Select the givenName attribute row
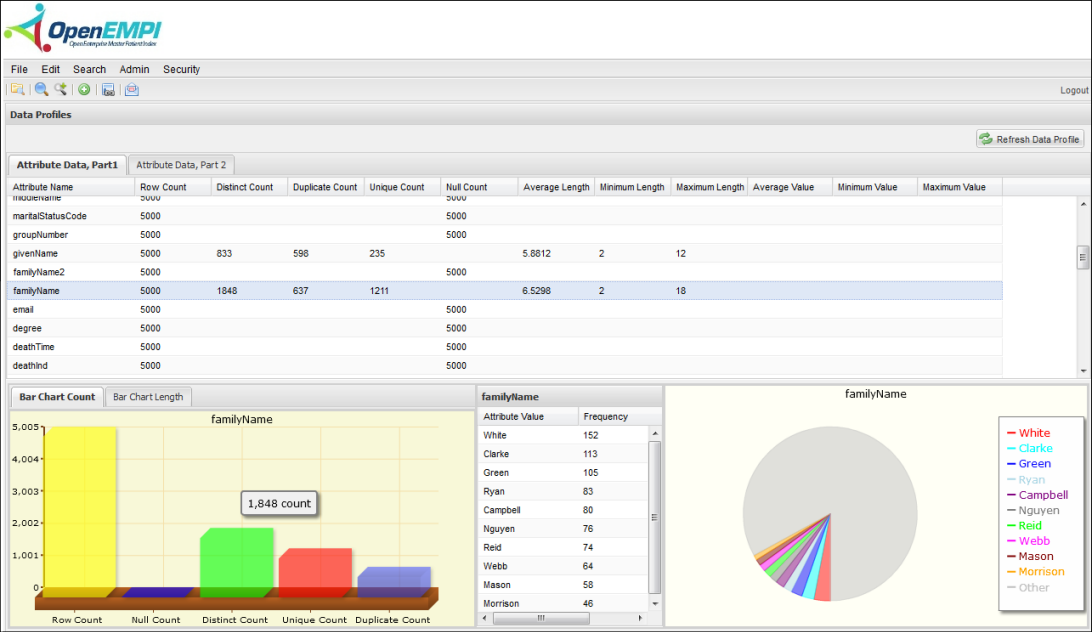This screenshot has width=1092, height=632. [x=505, y=254]
